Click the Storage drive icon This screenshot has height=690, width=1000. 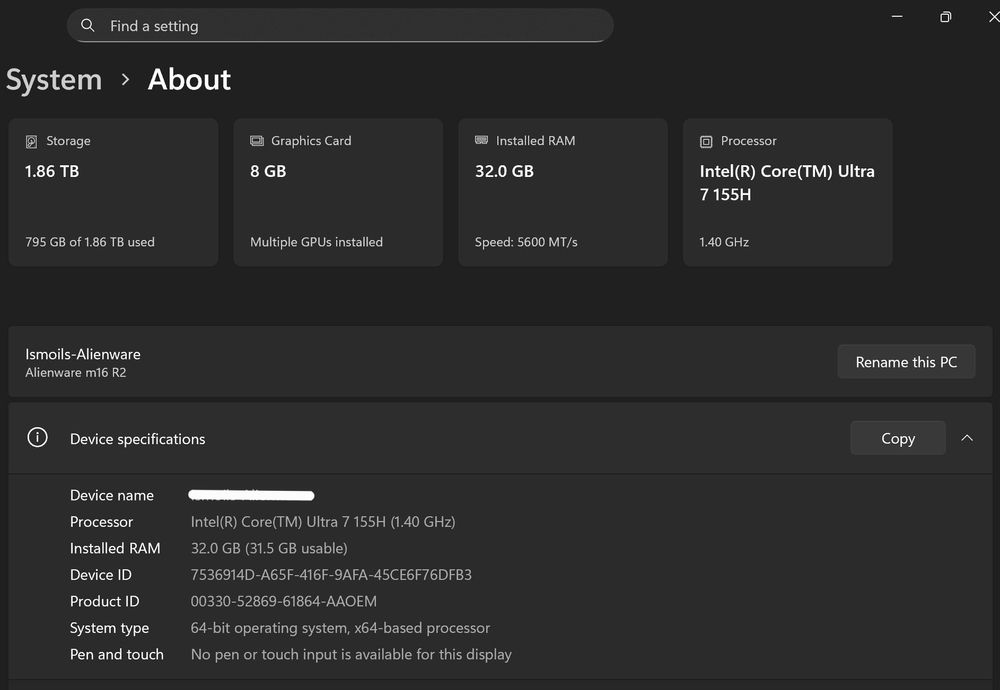(x=32, y=142)
